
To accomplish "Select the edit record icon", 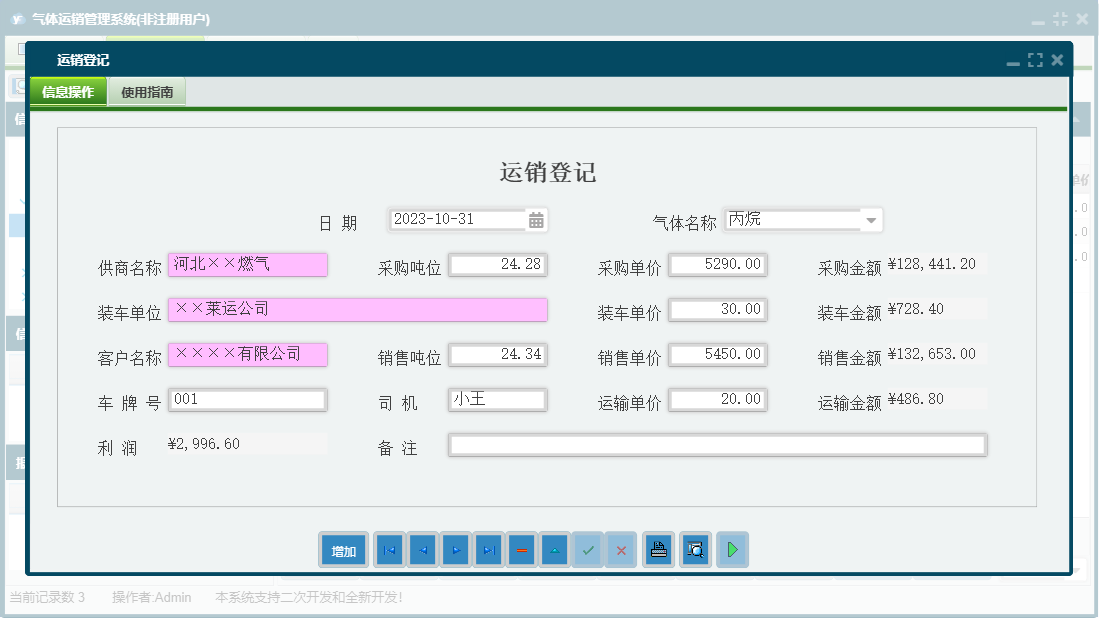I will click(554, 549).
